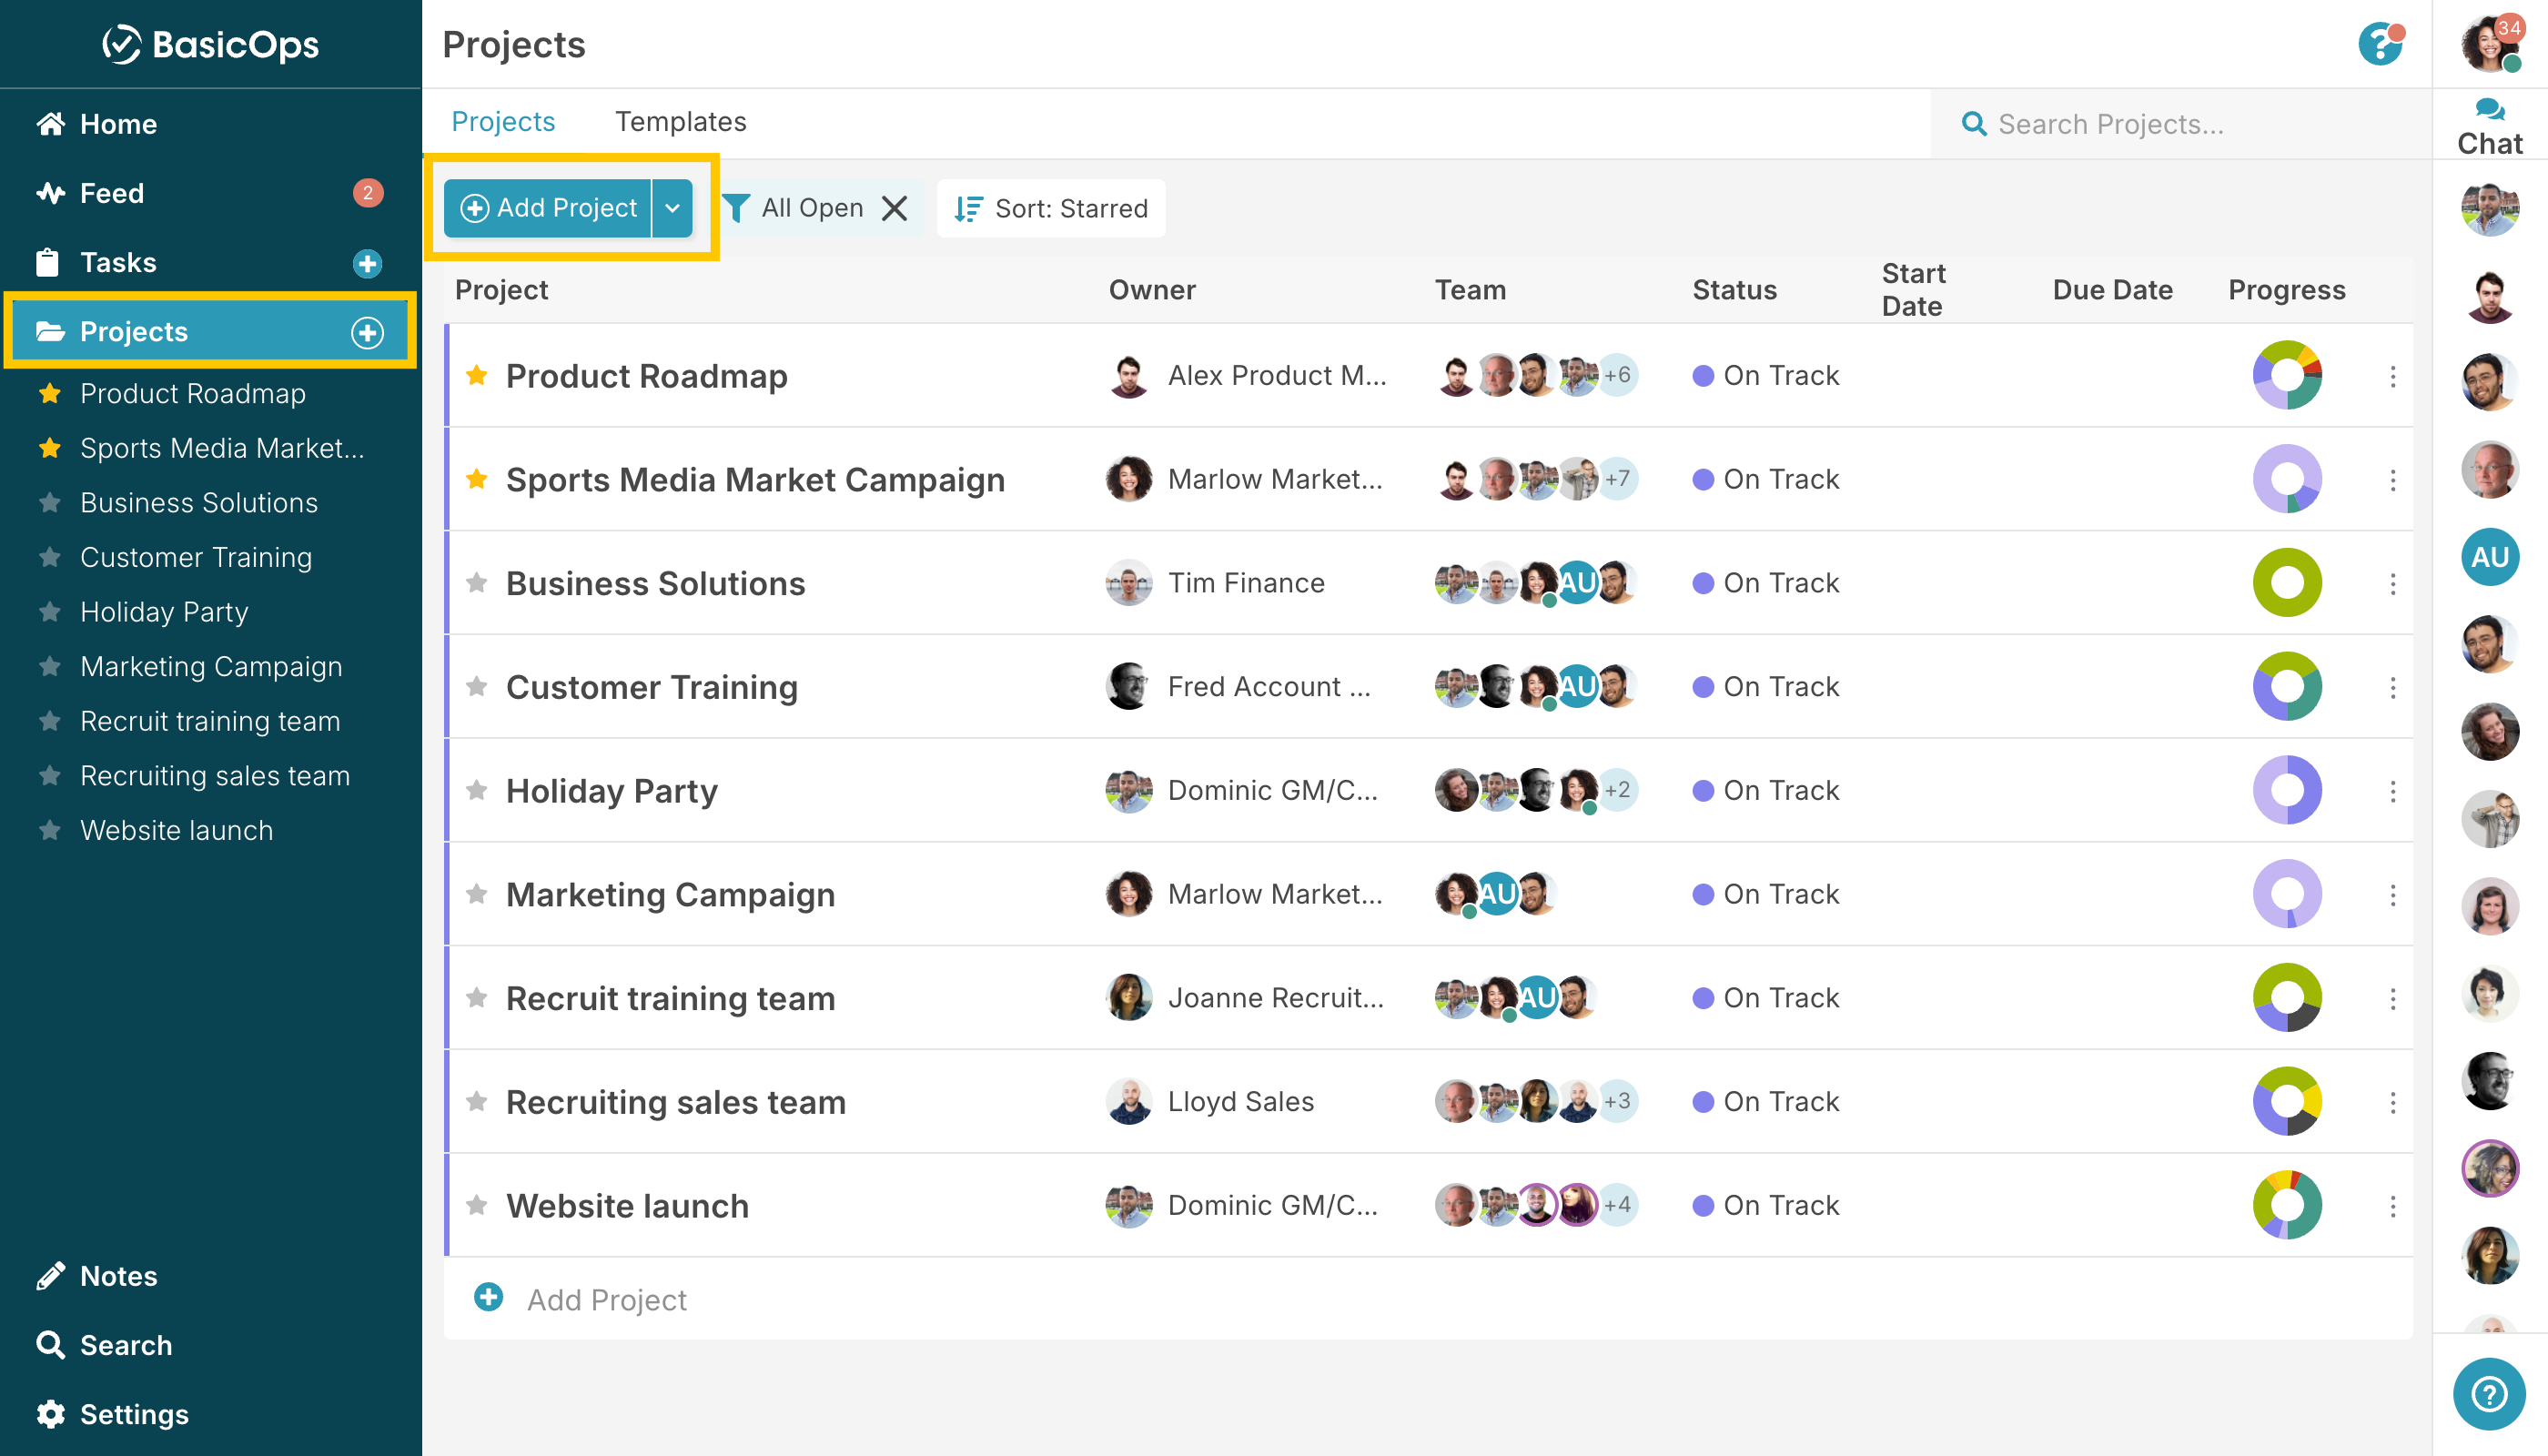Expand the Add Project dropdown arrow
This screenshot has width=2548, height=1456.
click(x=673, y=208)
